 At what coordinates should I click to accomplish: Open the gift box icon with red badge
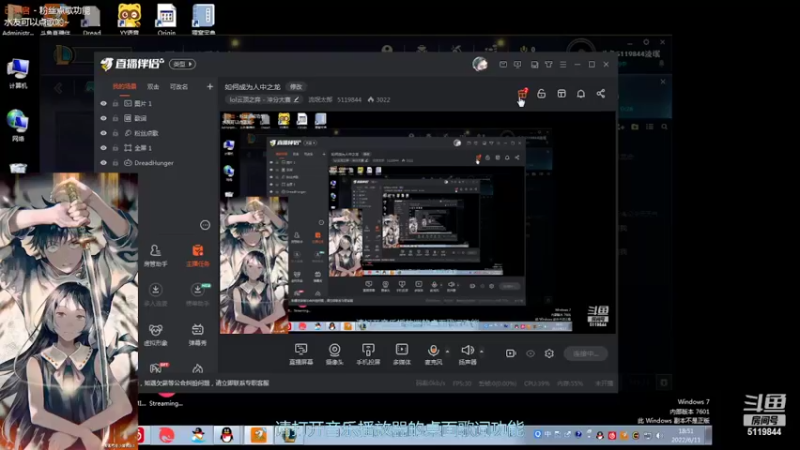(x=522, y=94)
